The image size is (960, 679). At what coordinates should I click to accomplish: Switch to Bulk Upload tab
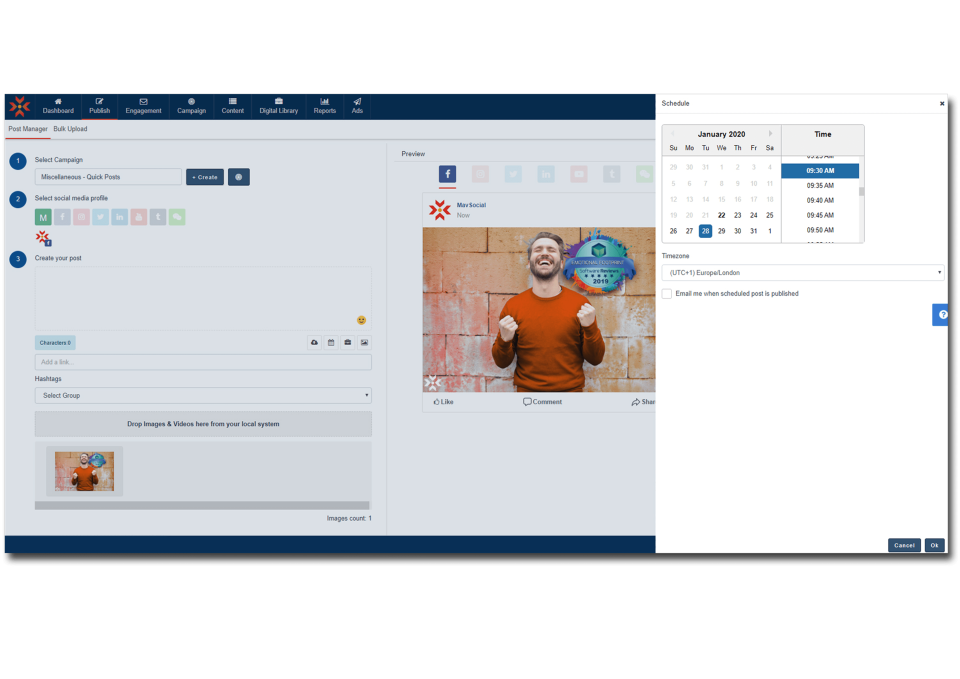(x=70, y=129)
